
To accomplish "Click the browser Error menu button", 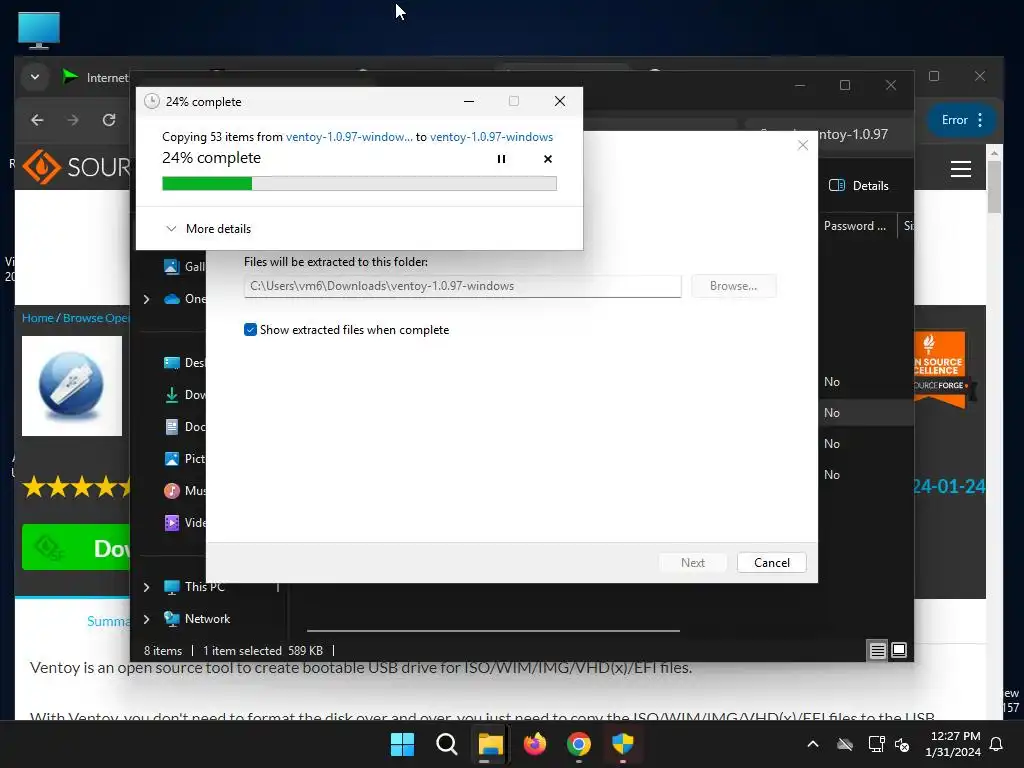I will (x=963, y=120).
